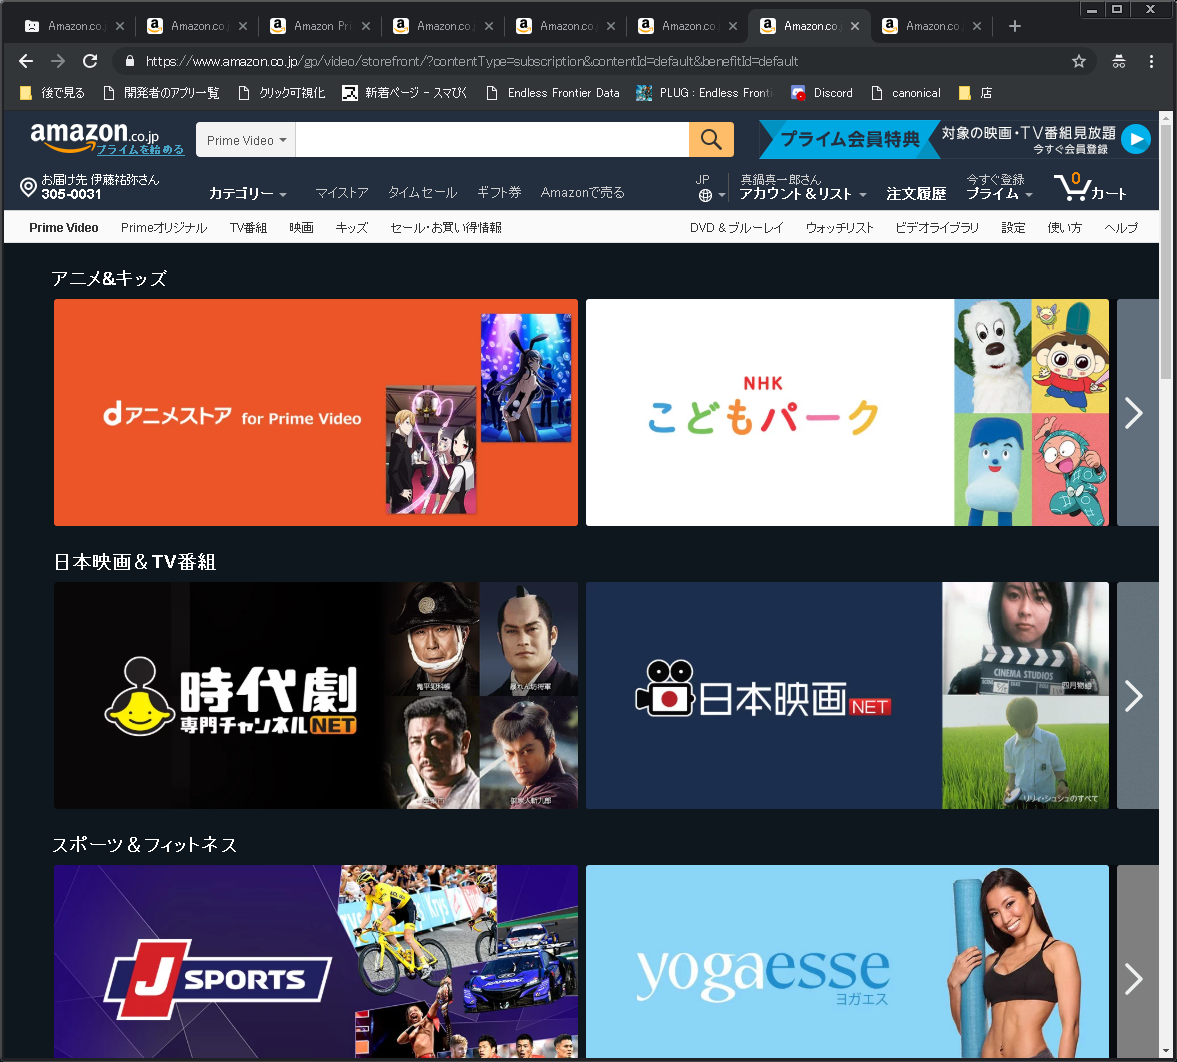
Task: Open the ヘルプ page
Action: 1121,227
